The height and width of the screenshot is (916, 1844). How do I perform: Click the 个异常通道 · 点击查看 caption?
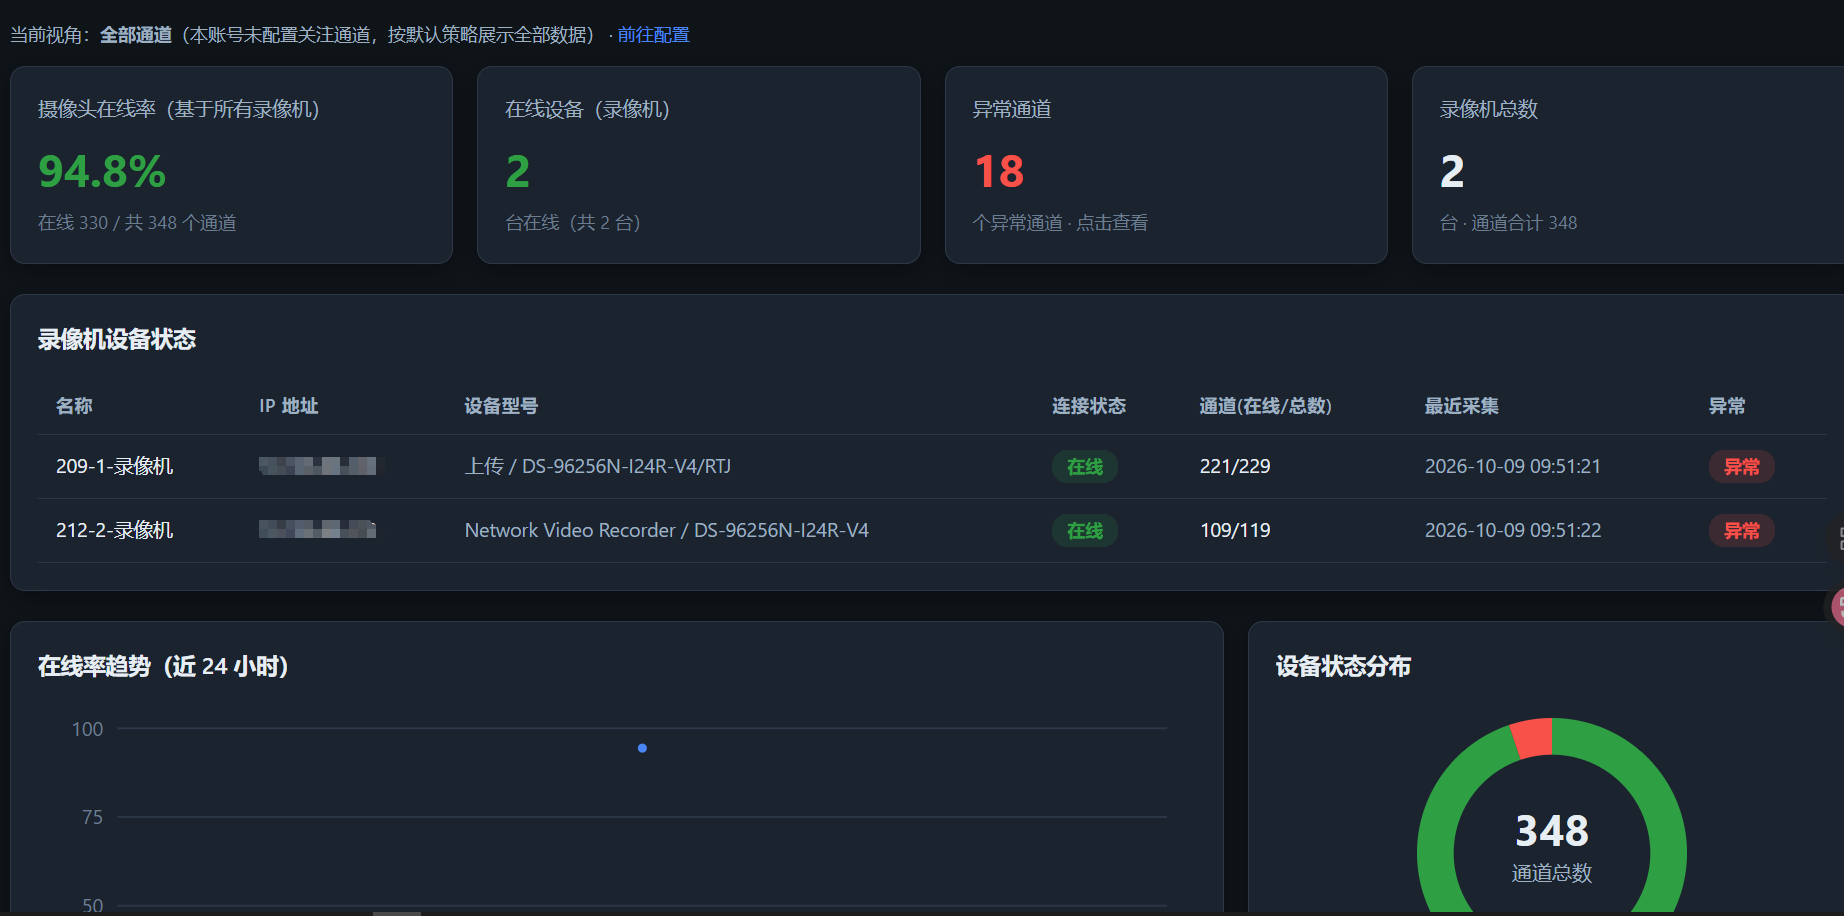coord(1060,223)
